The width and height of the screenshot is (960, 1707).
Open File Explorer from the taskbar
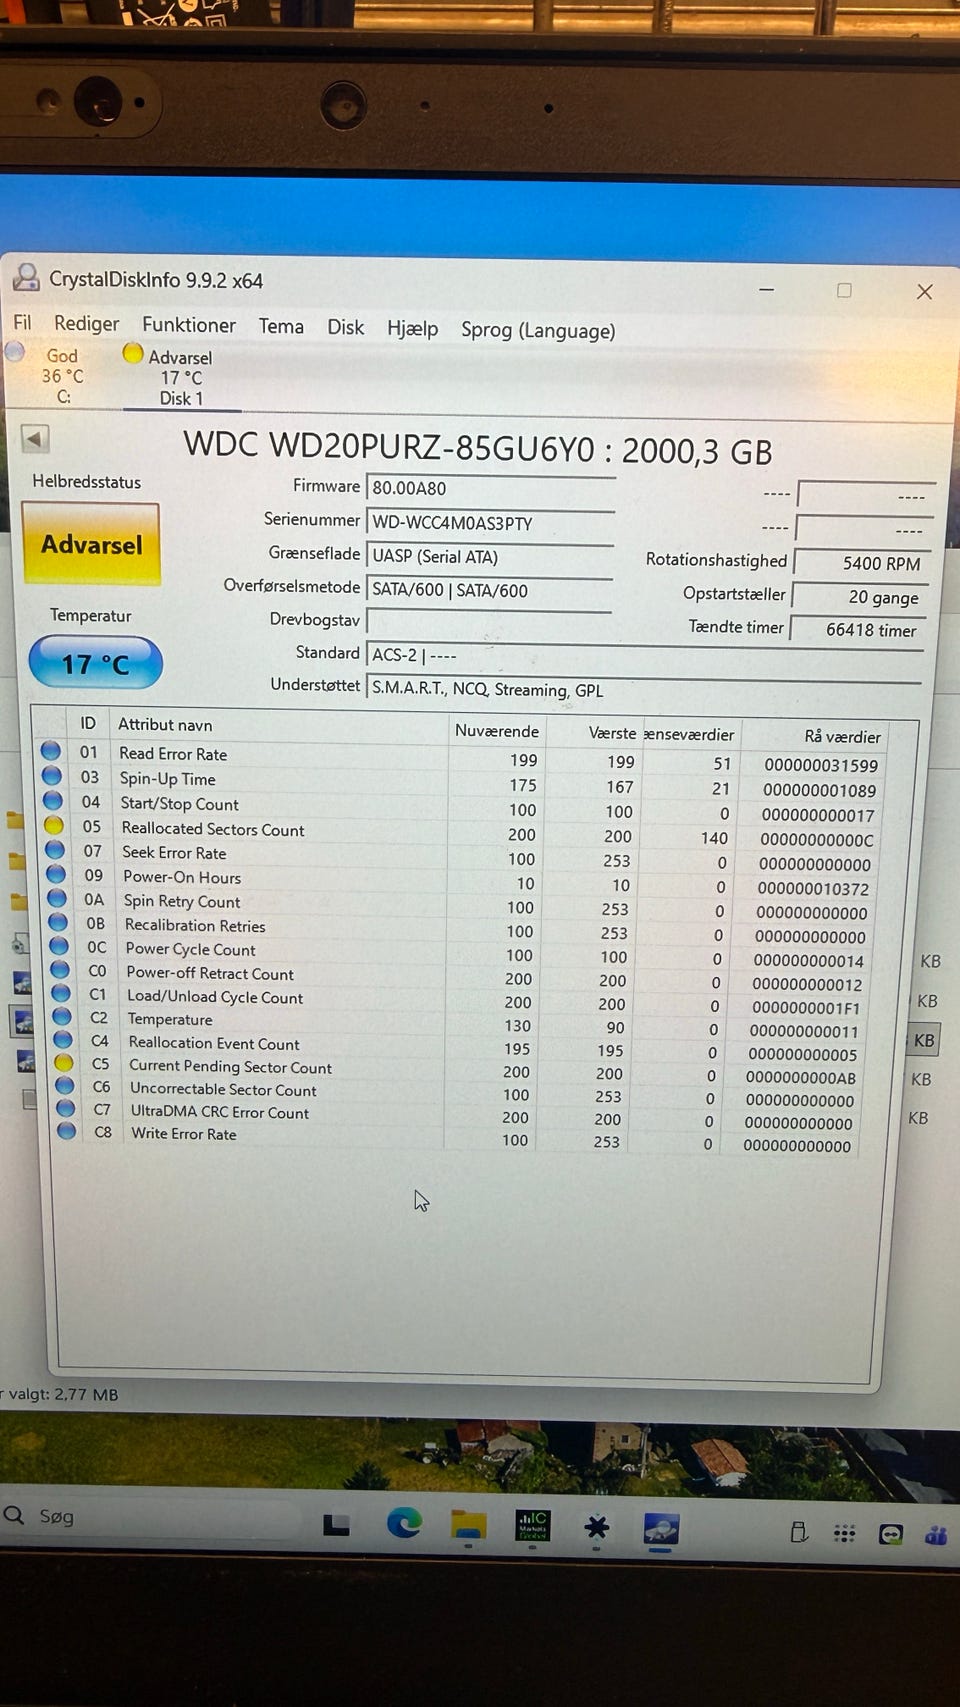click(x=468, y=1524)
